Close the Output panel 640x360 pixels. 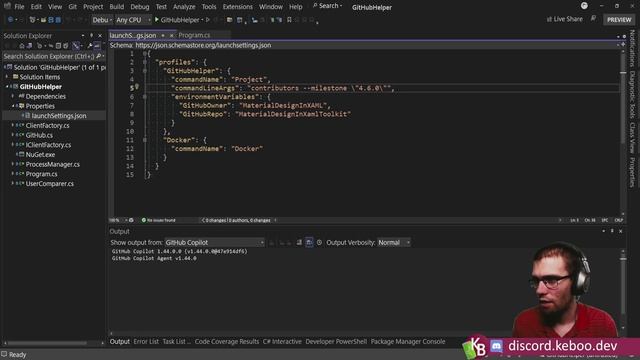620,231
